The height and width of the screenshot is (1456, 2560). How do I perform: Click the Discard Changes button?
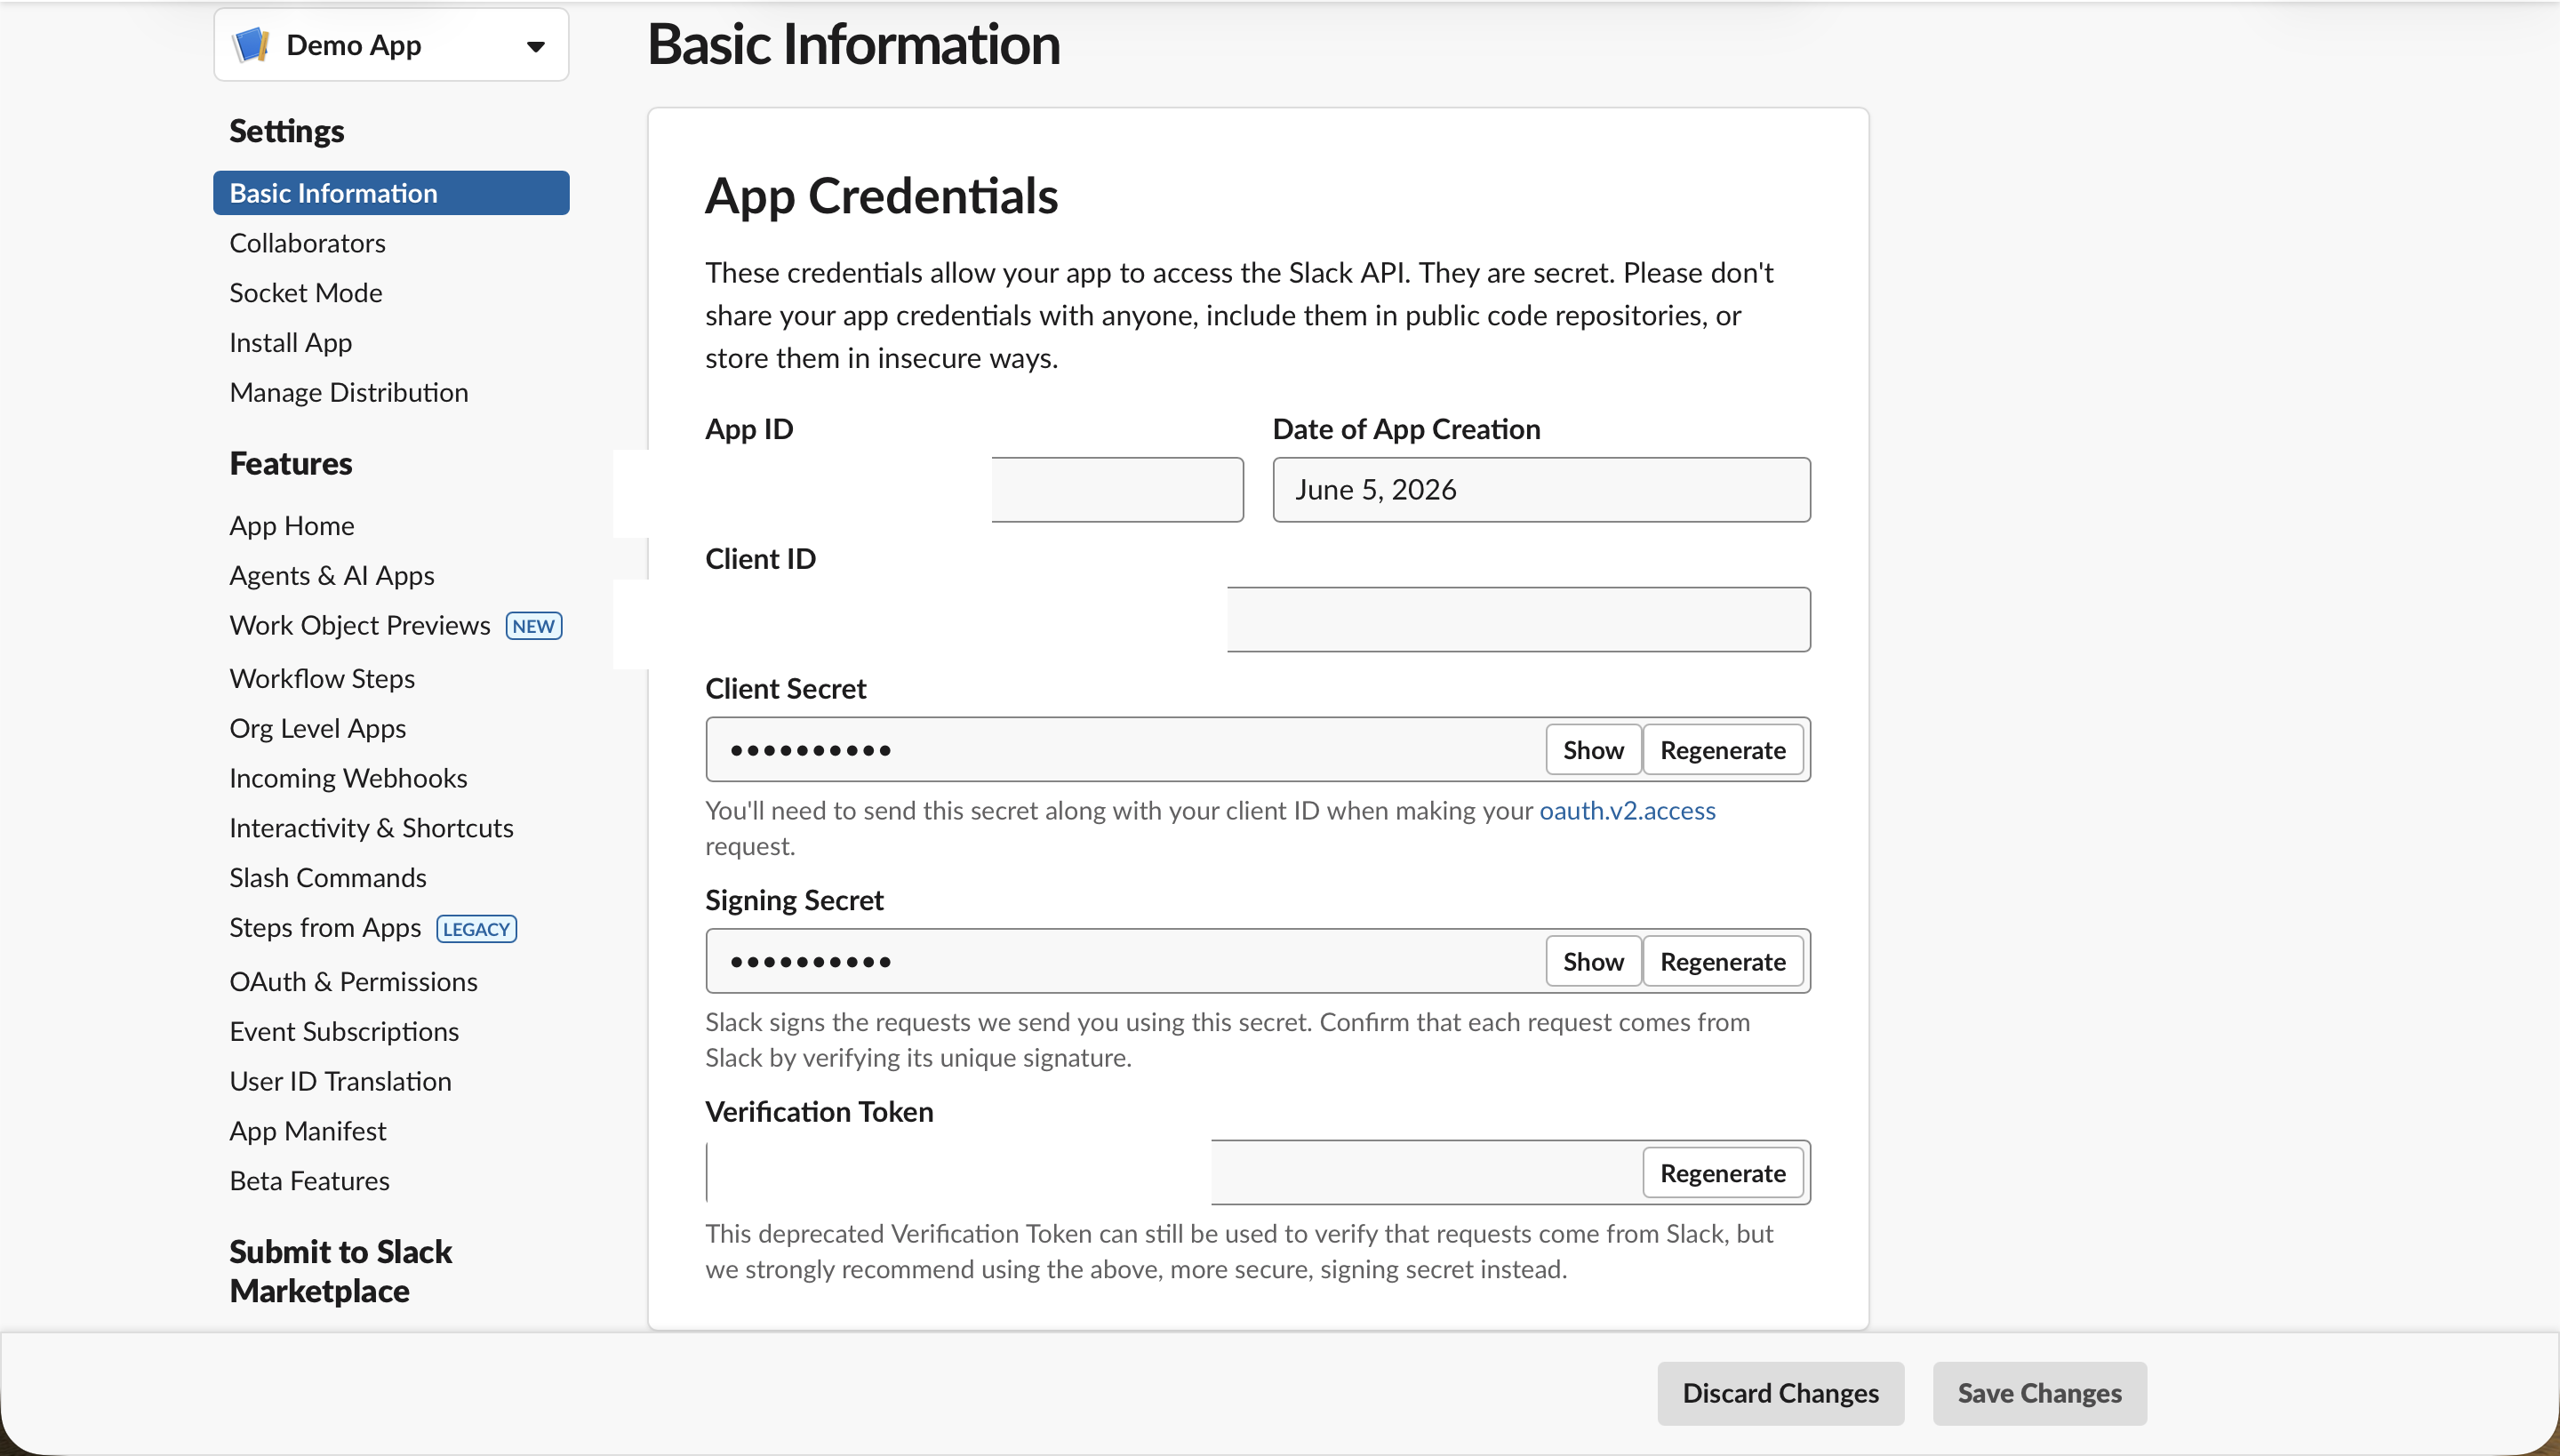click(x=1780, y=1394)
